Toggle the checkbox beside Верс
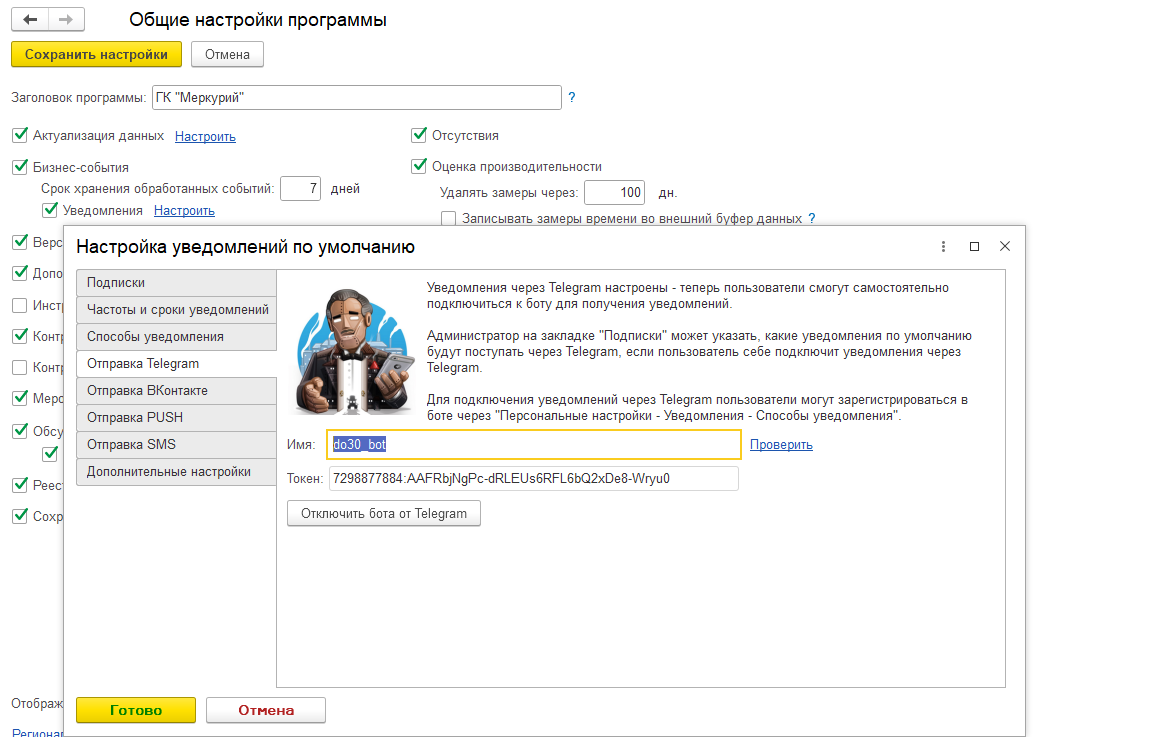The height and width of the screenshot is (737, 1149). pos(20,242)
